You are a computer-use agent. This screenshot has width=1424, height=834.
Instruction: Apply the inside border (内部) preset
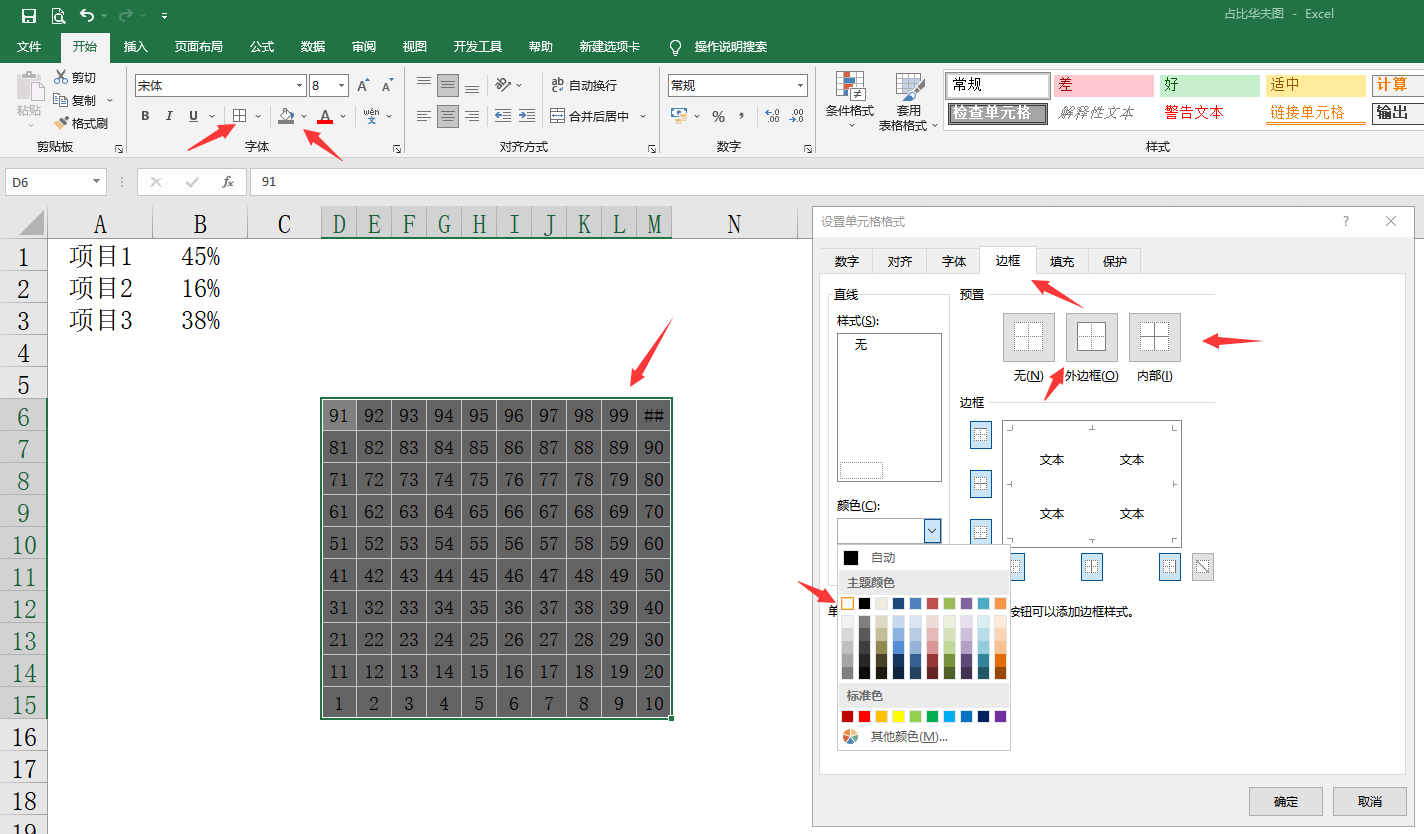click(x=1154, y=338)
